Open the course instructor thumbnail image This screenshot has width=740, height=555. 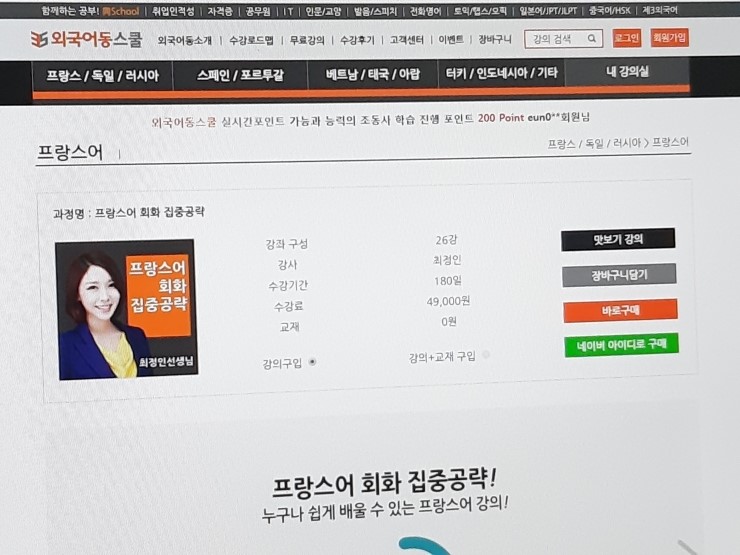[x=126, y=309]
